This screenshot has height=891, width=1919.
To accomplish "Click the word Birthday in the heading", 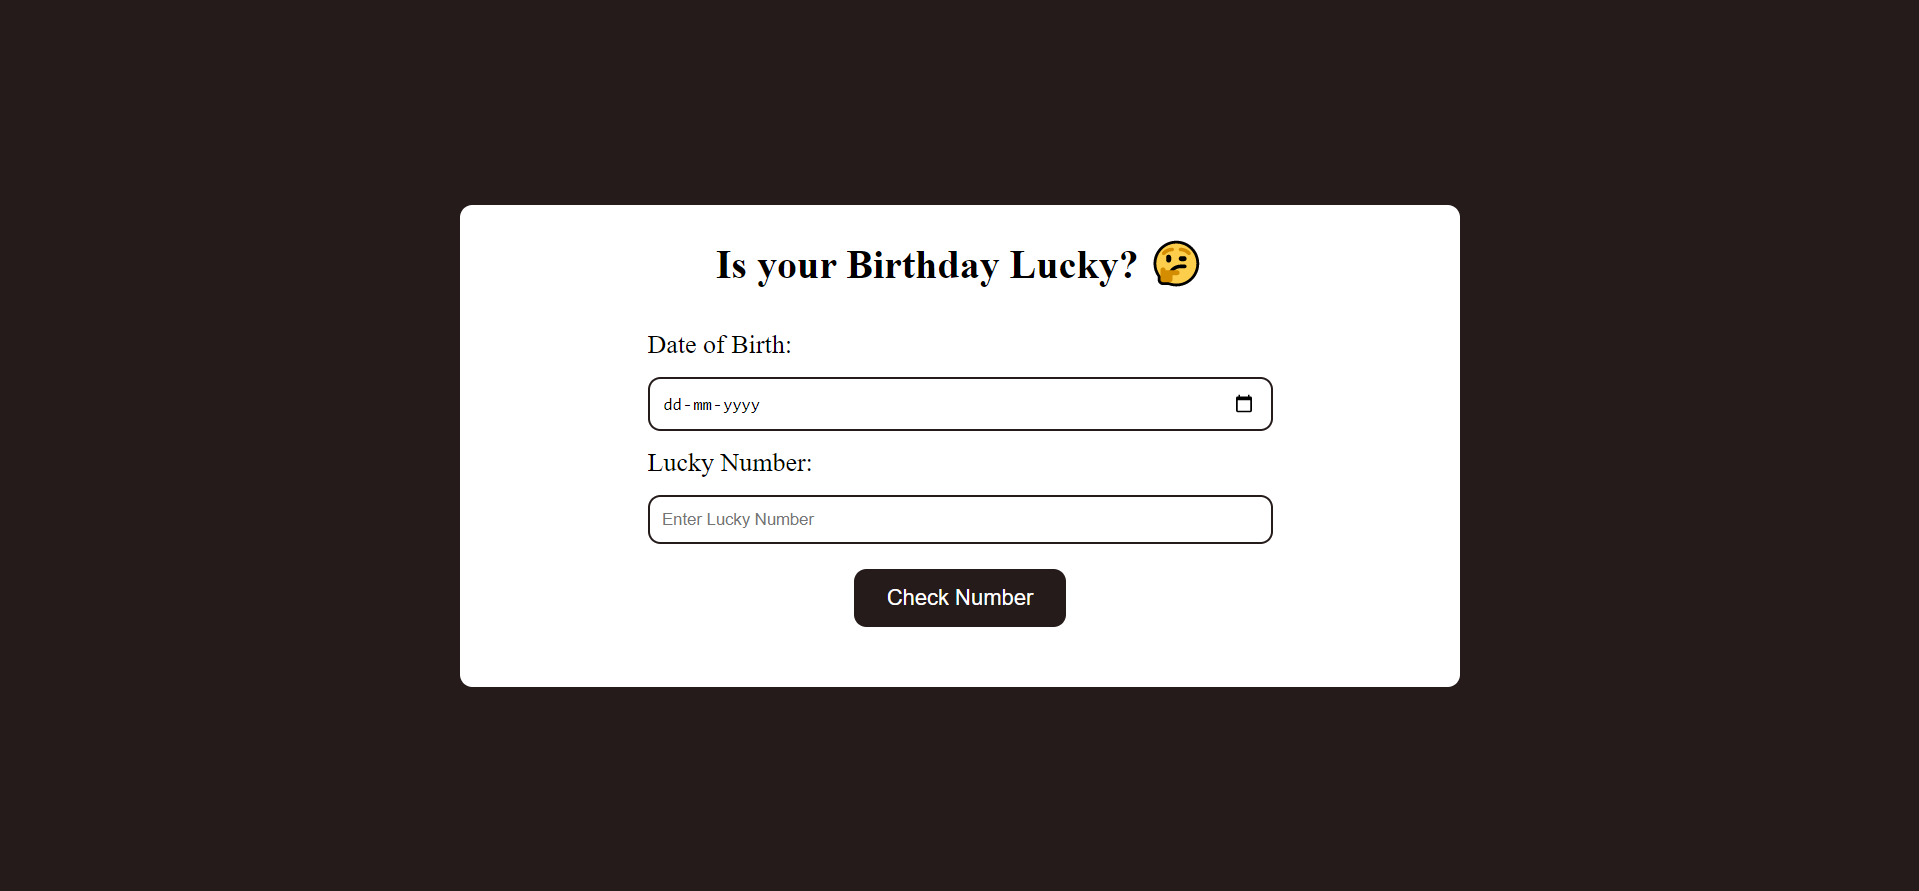I will [923, 265].
